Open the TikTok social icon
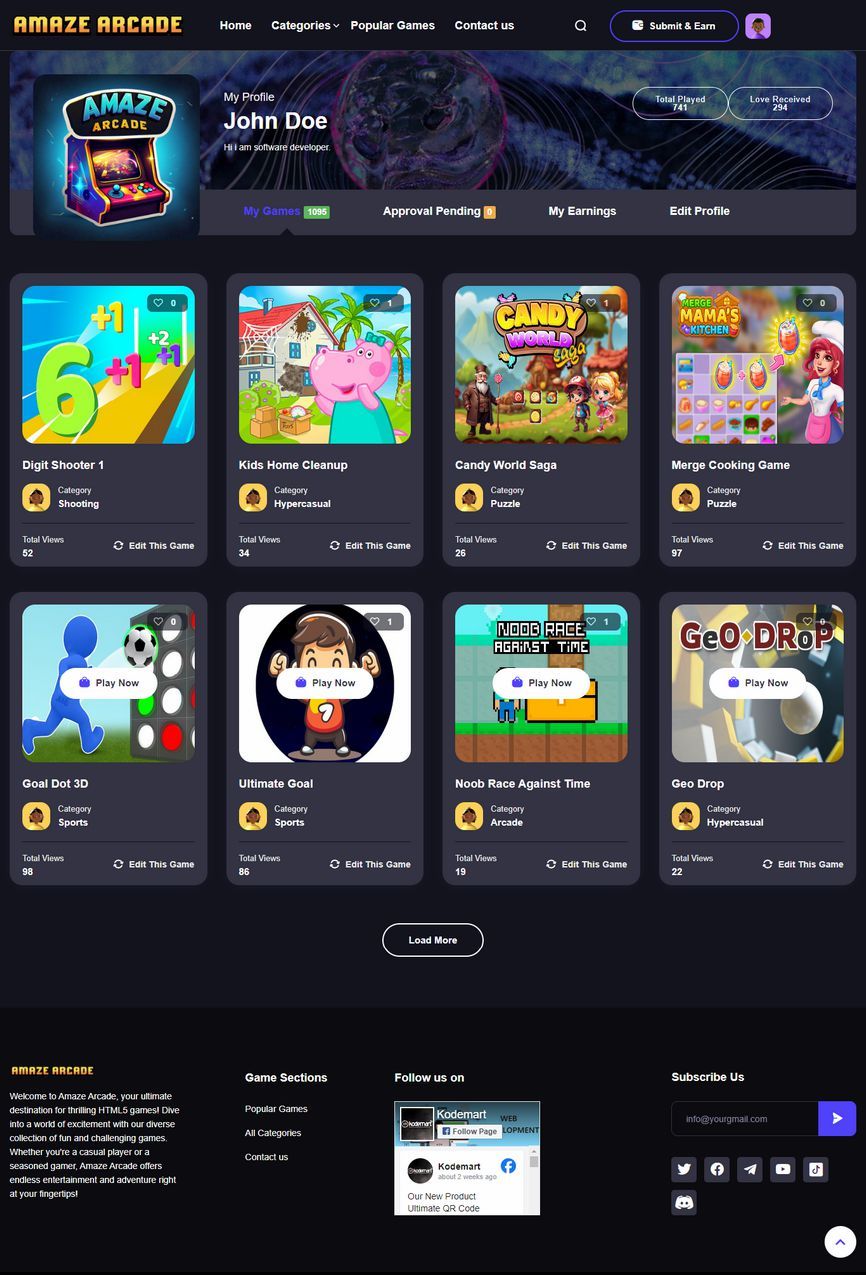This screenshot has height=1275, width=866. pyautogui.click(x=816, y=1169)
